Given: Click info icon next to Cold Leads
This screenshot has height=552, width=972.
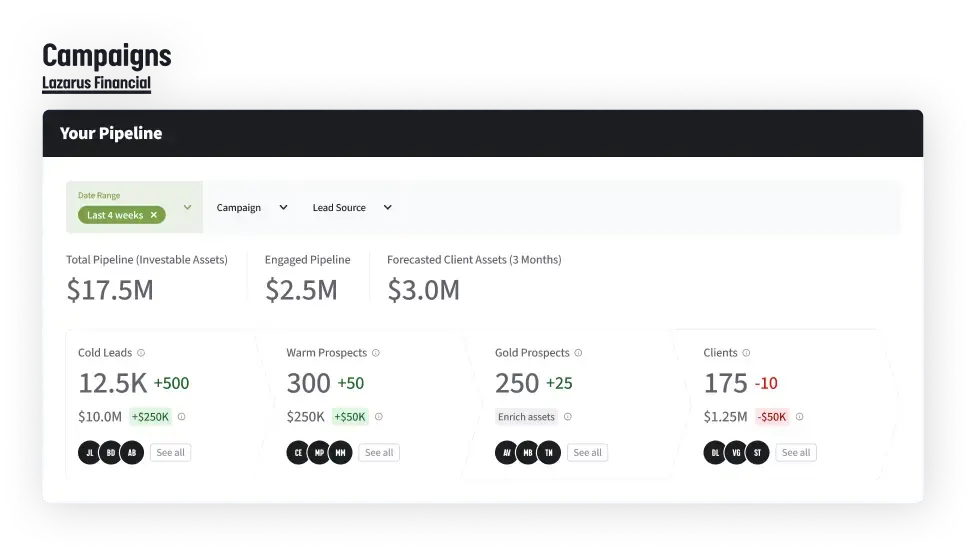Looking at the screenshot, I should click(141, 353).
